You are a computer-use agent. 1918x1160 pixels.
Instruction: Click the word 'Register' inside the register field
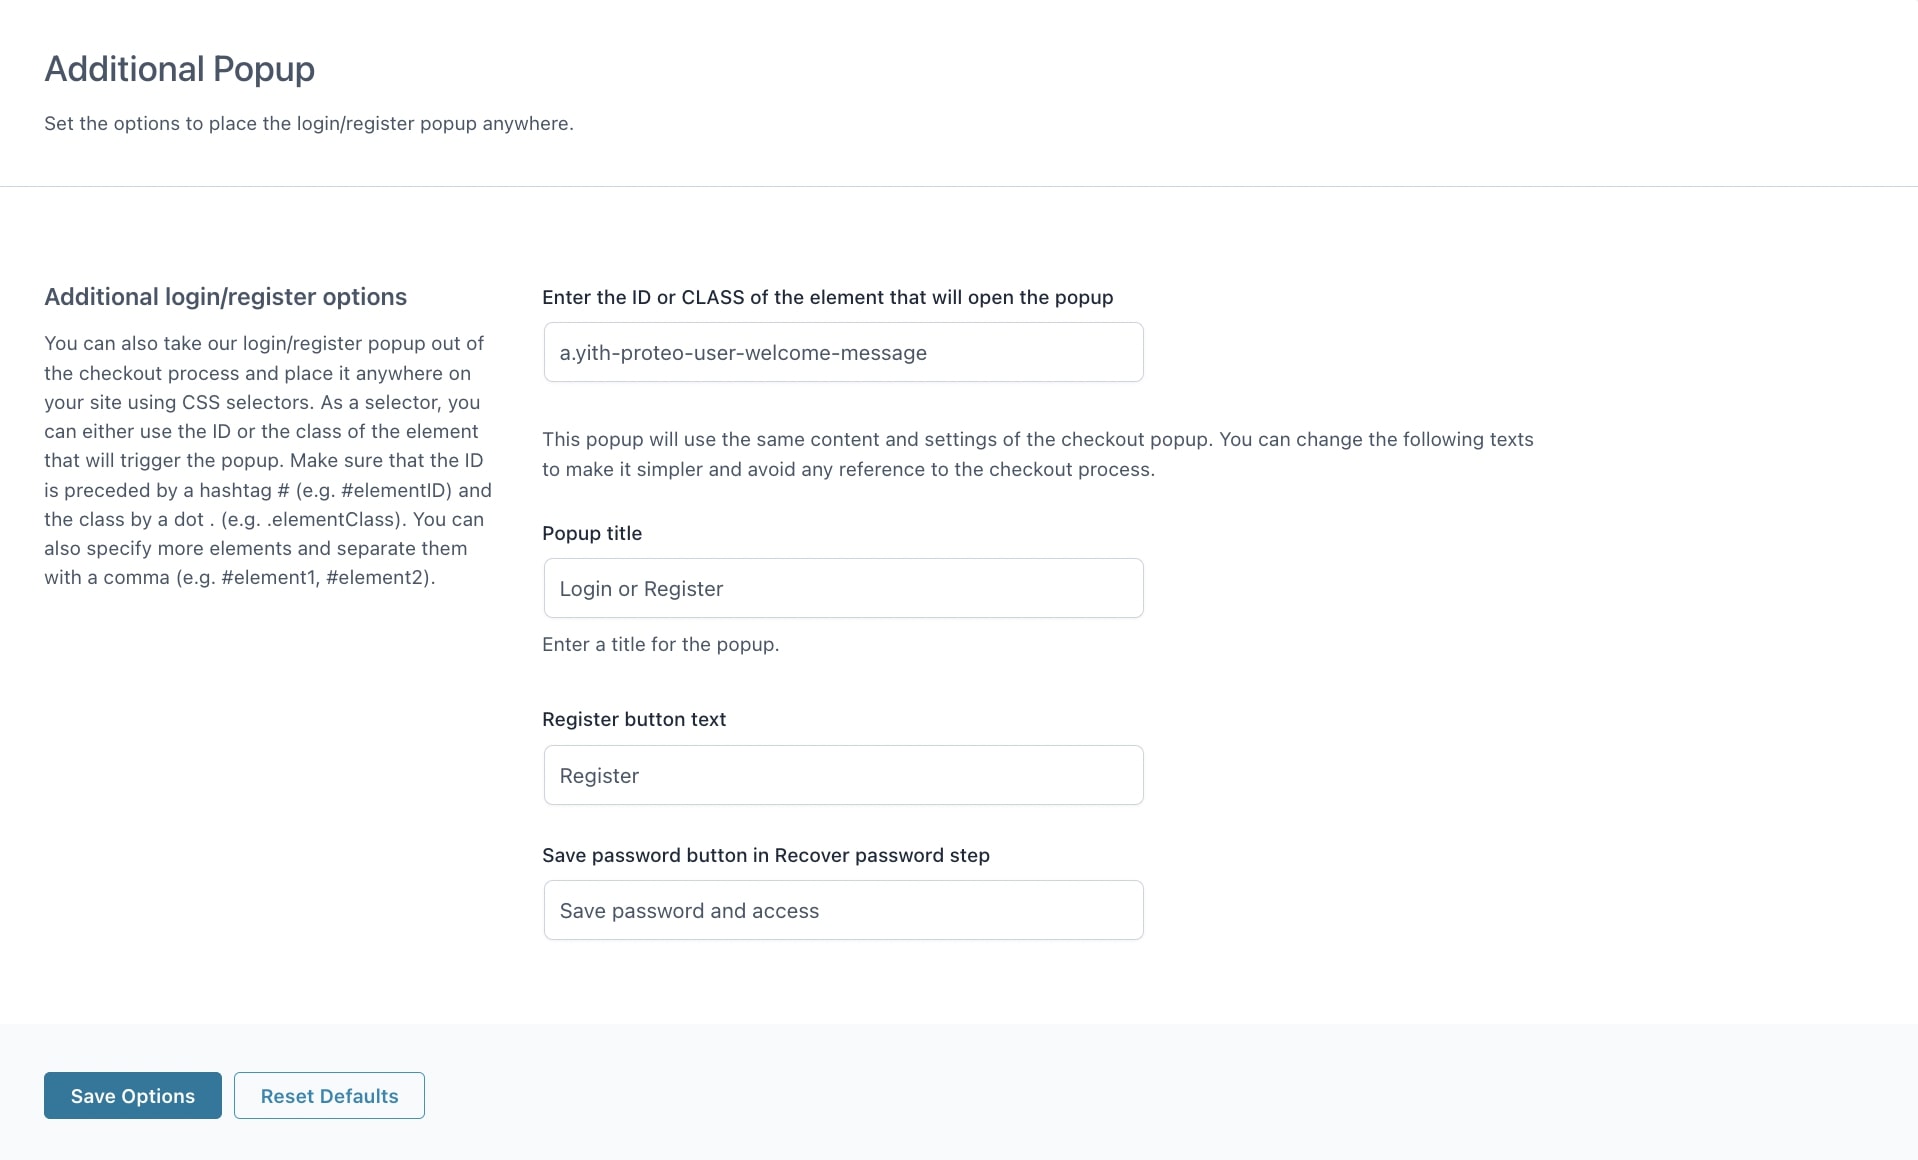coord(599,776)
